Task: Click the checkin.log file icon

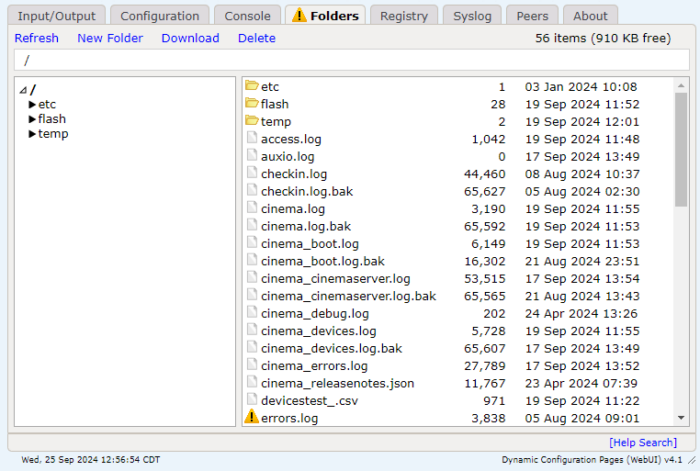Action: (x=252, y=172)
